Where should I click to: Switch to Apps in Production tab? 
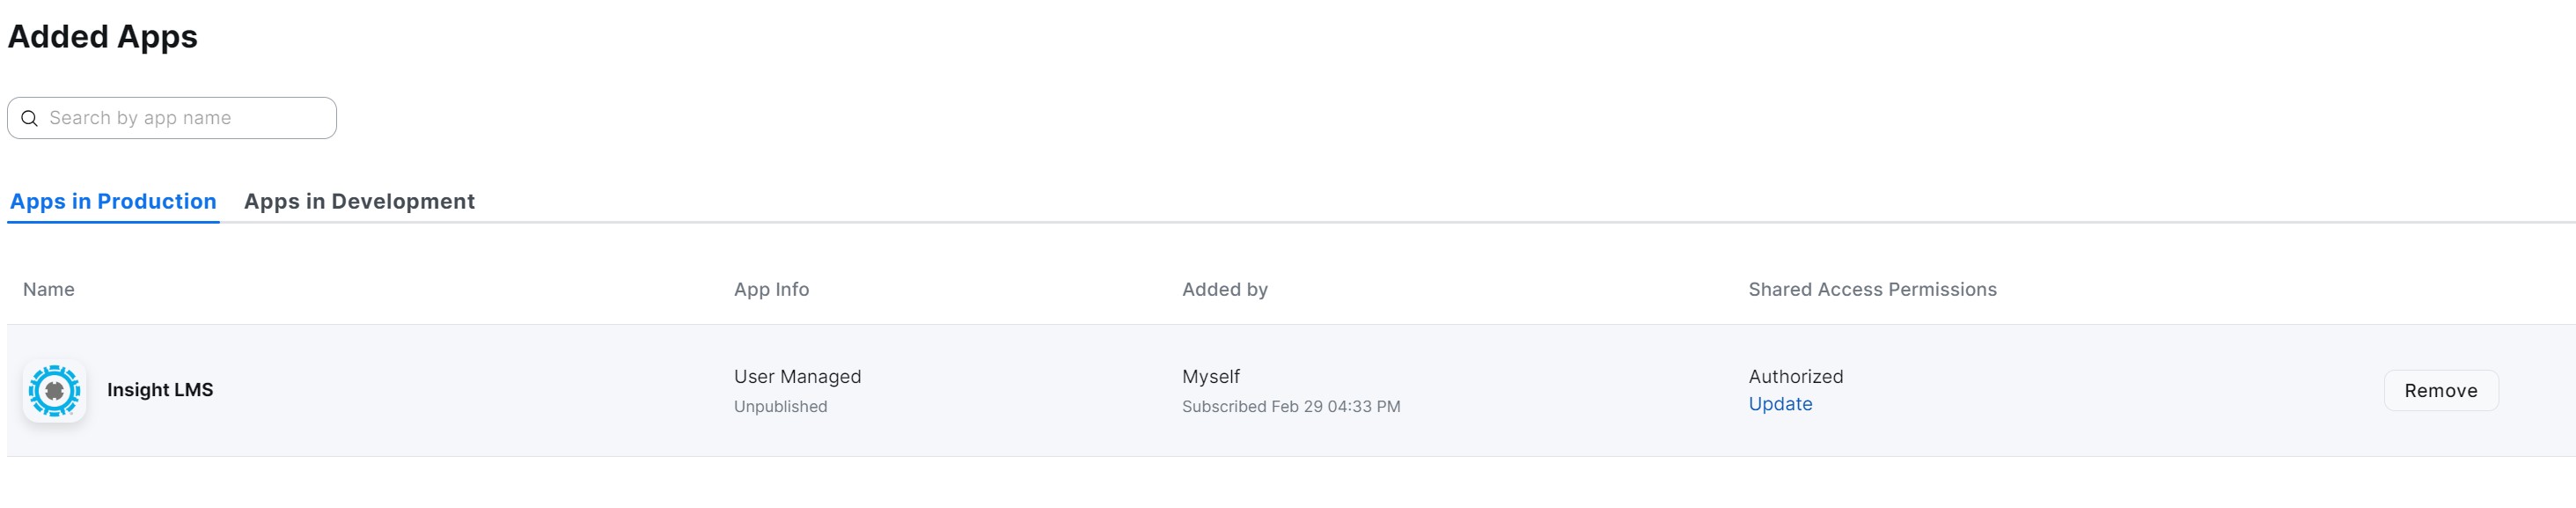(113, 201)
